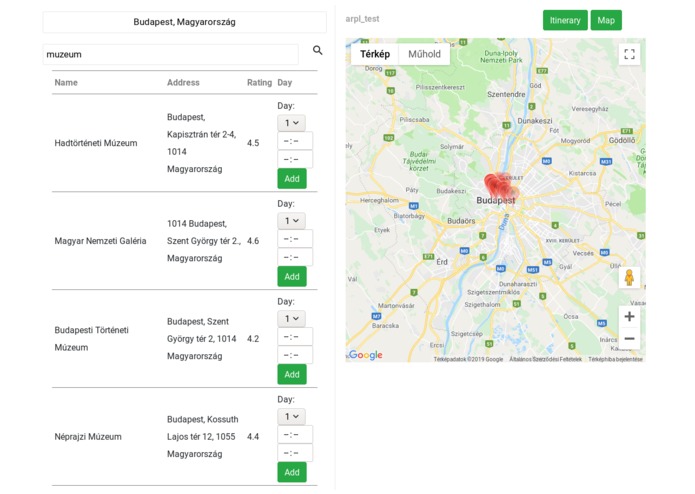Focus the muzeum search field
The width and height of the screenshot is (695, 494).
[171, 54]
